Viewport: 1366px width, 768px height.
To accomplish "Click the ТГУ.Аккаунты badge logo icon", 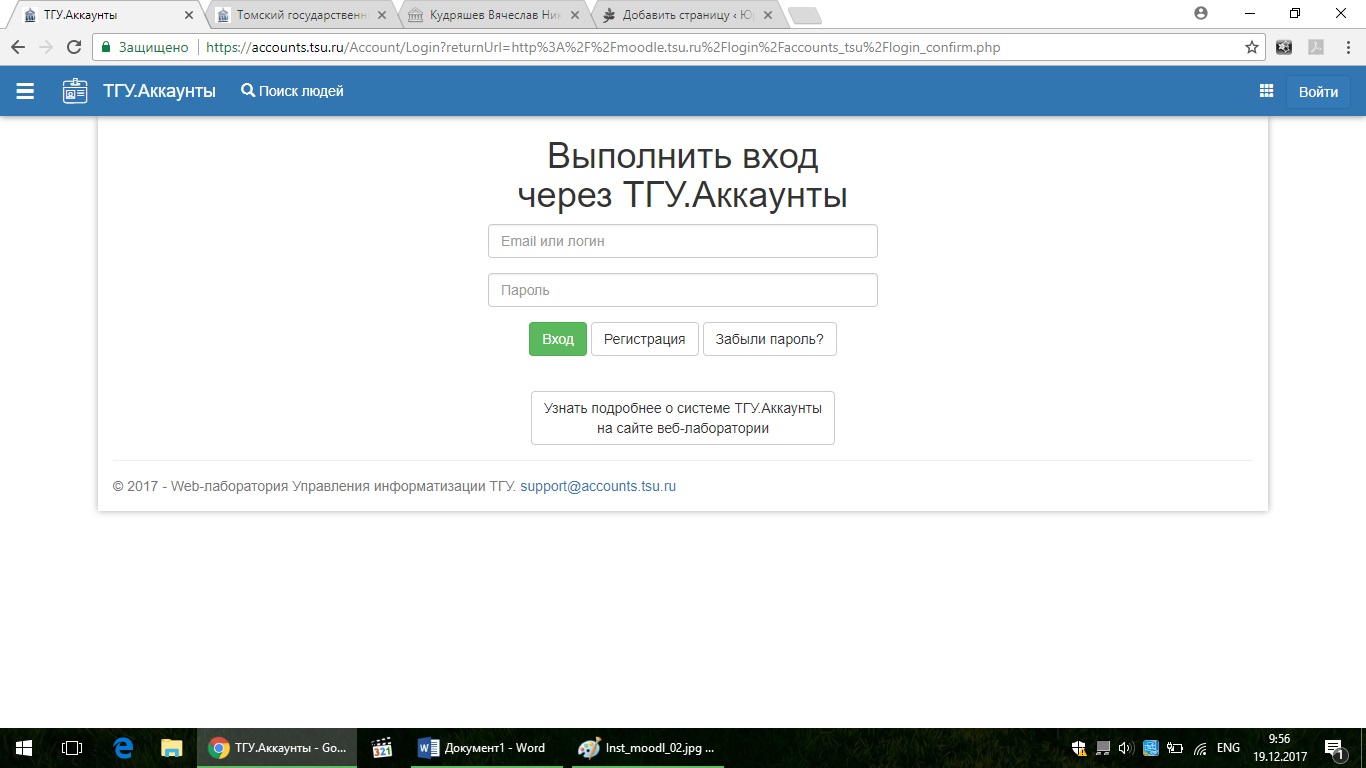I will pyautogui.click(x=74, y=90).
